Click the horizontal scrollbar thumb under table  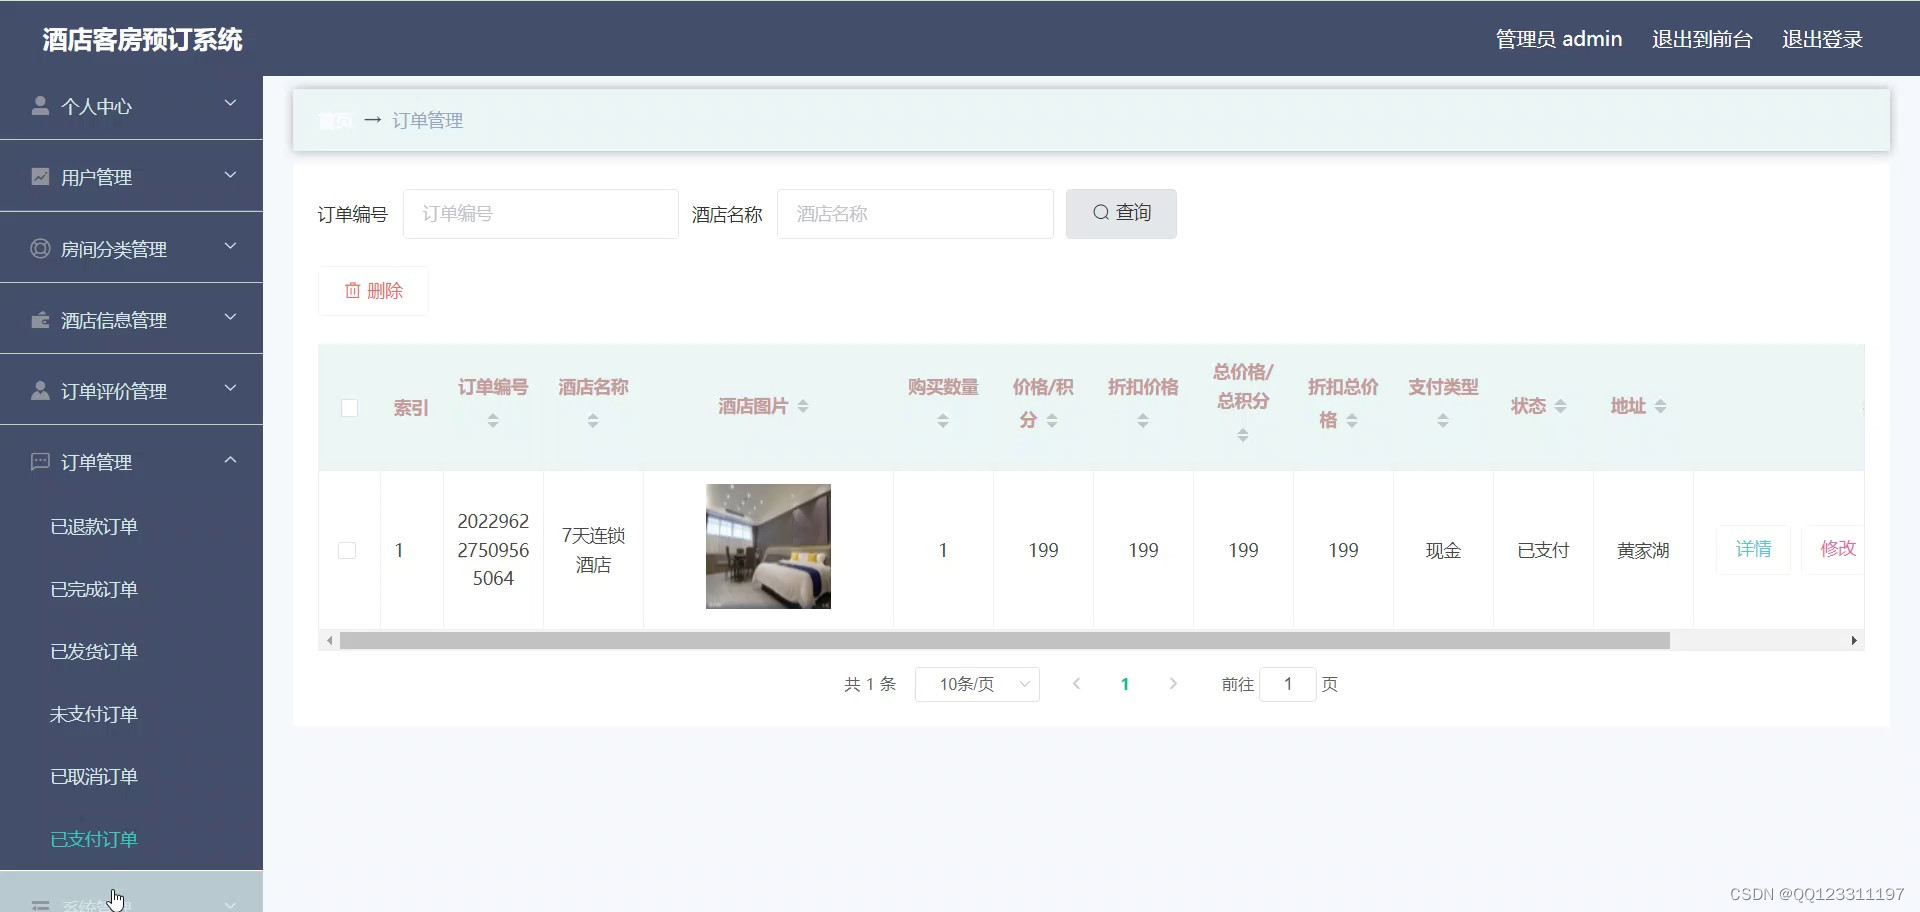[x=1004, y=640]
